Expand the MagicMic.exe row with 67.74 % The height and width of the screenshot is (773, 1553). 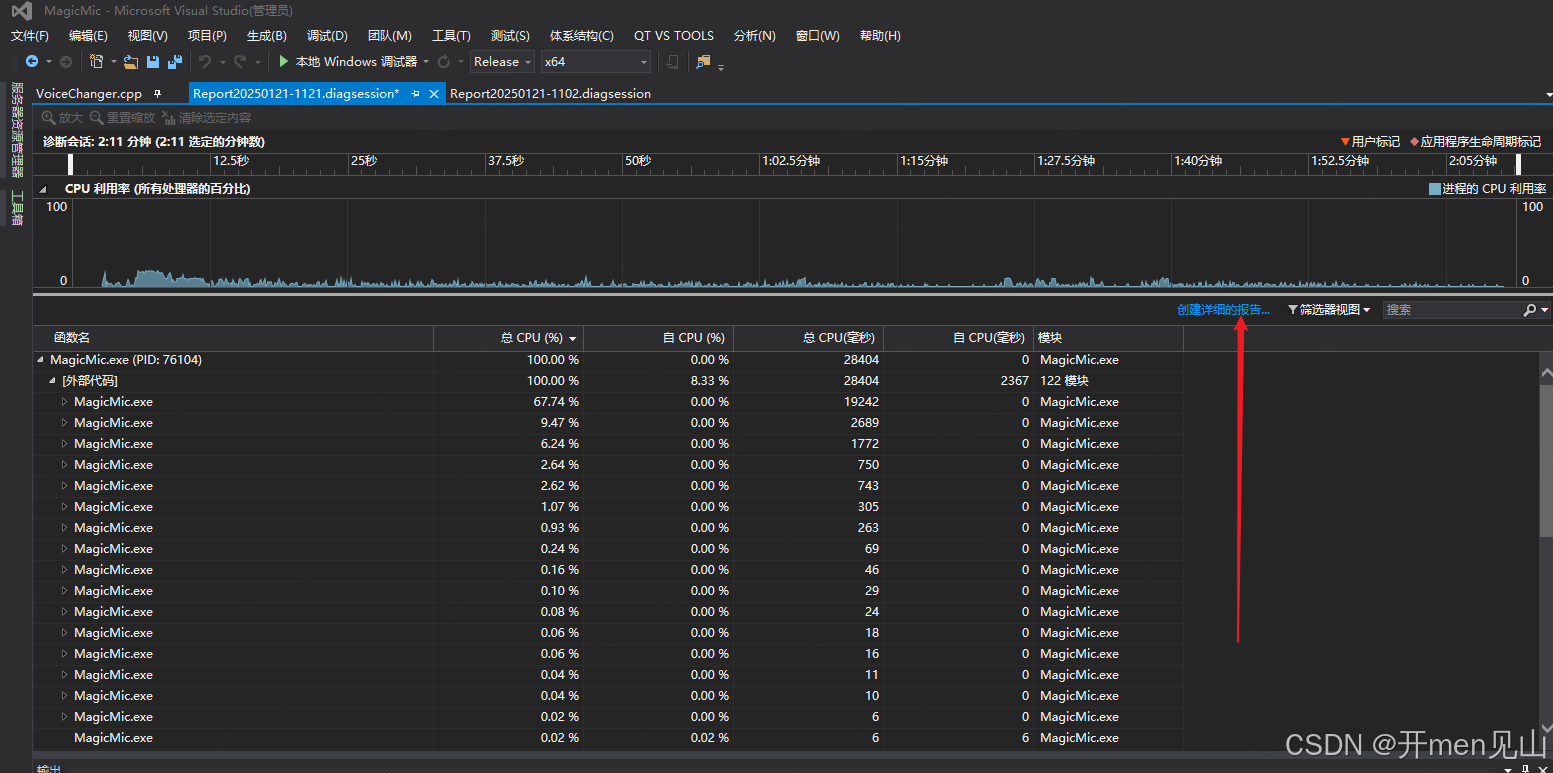point(64,402)
